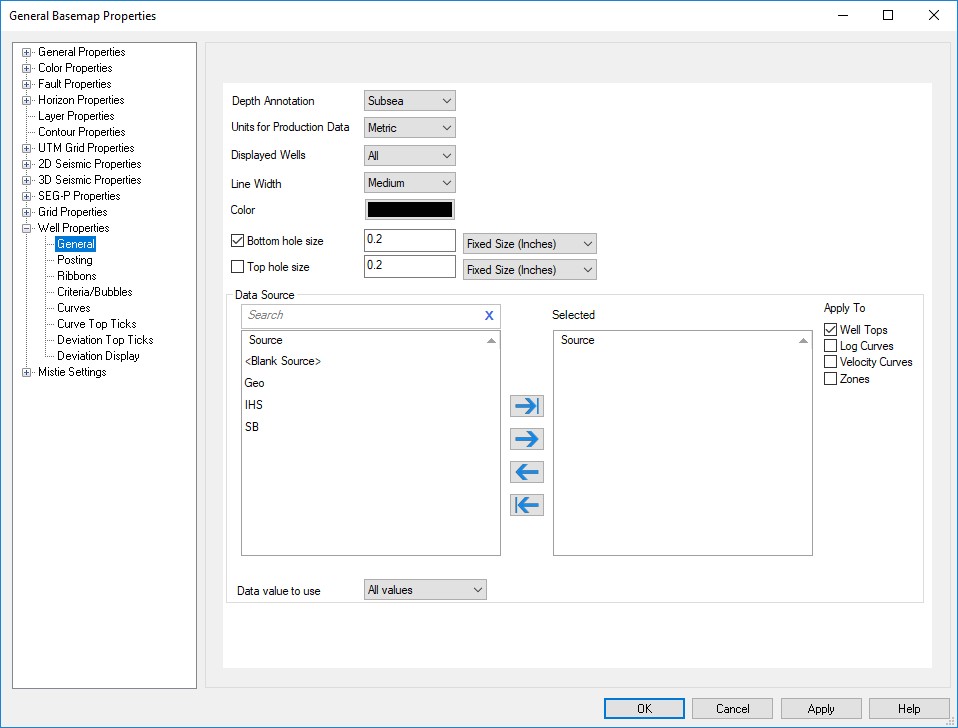Click the move selected source right arrow

pos(526,439)
